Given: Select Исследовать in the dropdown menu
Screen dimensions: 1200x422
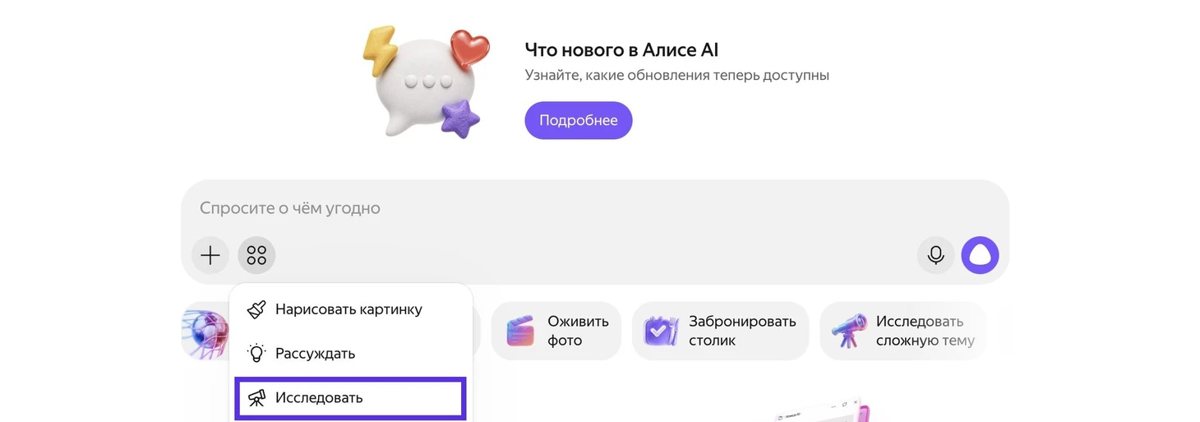Looking at the screenshot, I should 350,398.
